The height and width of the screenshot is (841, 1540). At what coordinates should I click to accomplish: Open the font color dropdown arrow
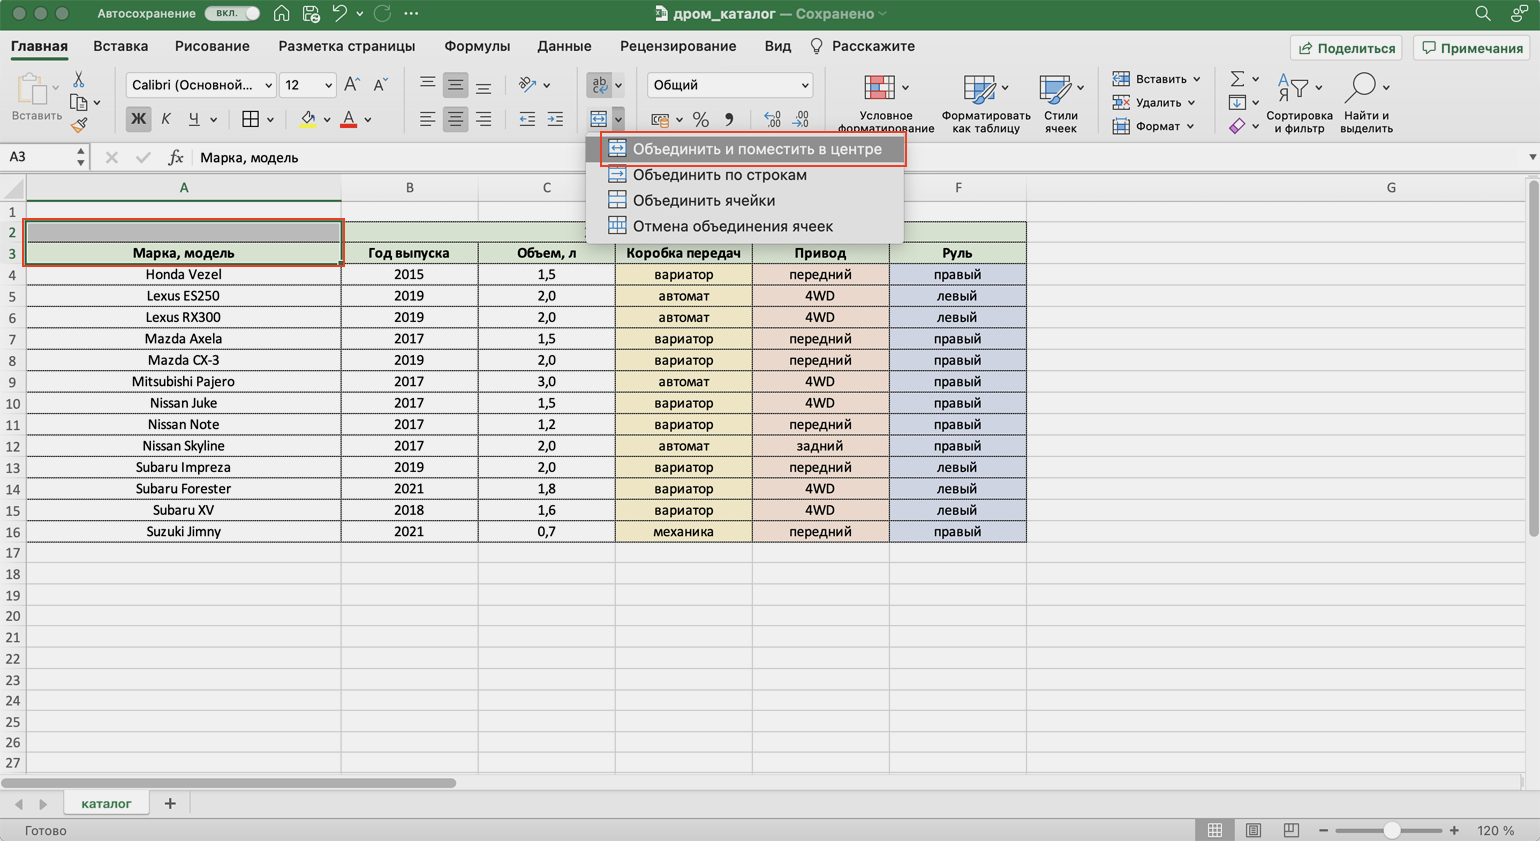(368, 120)
